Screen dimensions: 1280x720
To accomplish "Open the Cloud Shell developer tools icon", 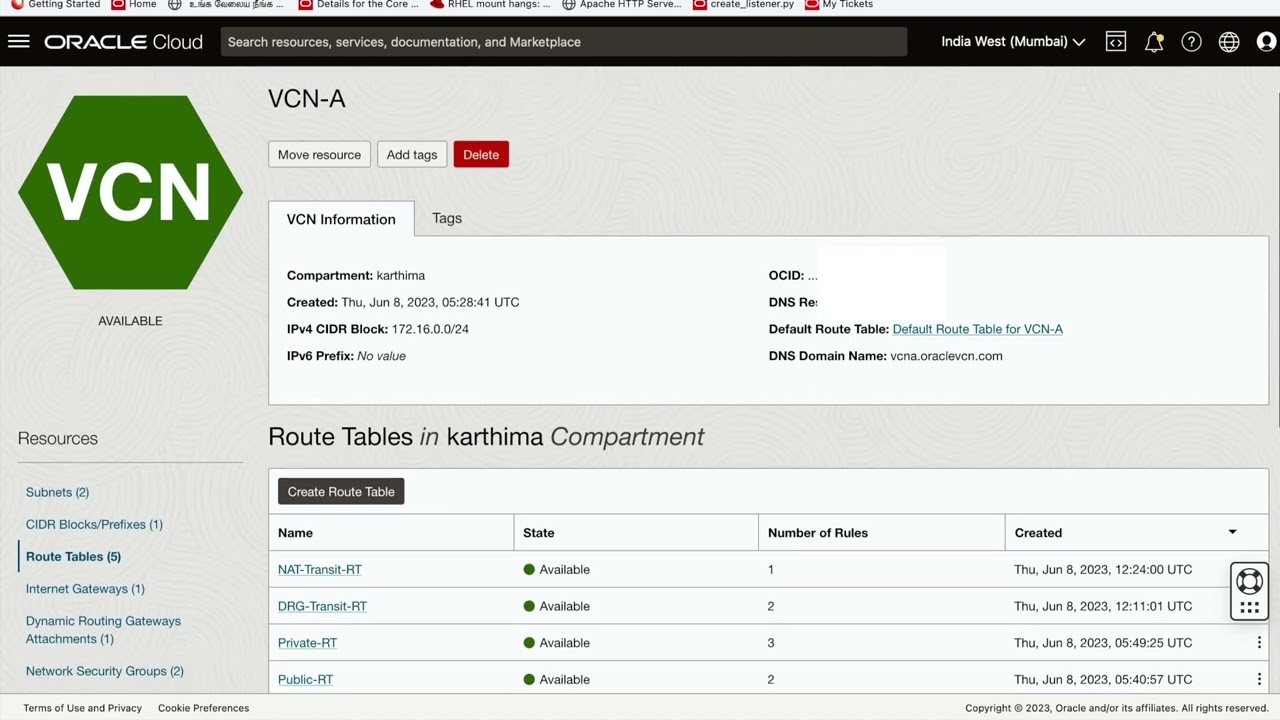I will tap(1116, 42).
